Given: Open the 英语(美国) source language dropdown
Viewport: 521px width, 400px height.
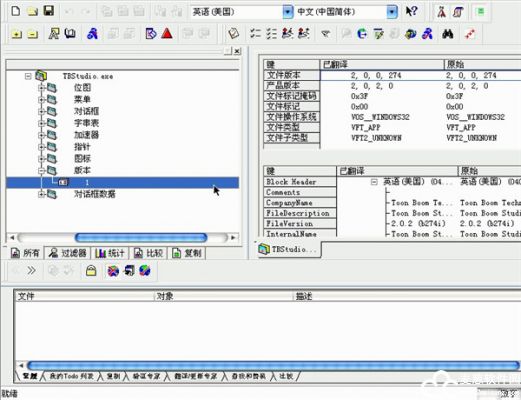Looking at the screenshot, I should (x=287, y=12).
